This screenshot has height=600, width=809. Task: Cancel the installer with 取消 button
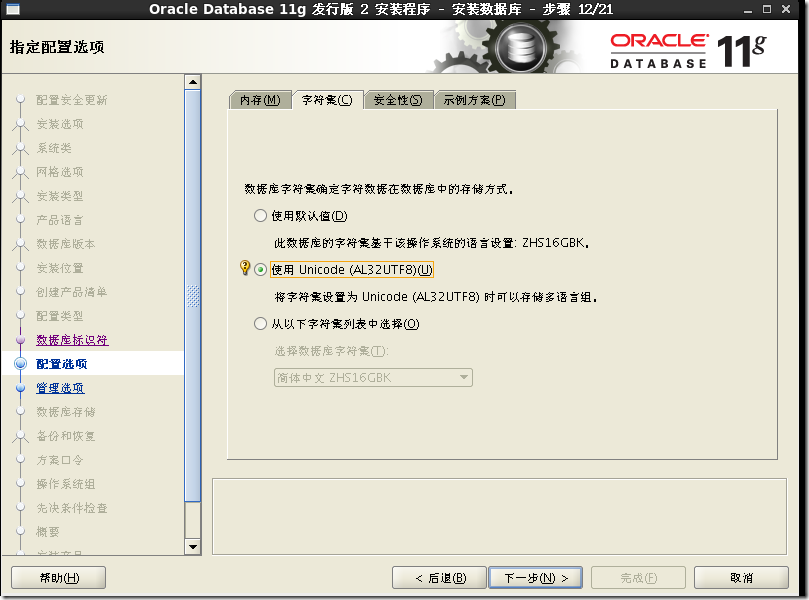tap(741, 578)
